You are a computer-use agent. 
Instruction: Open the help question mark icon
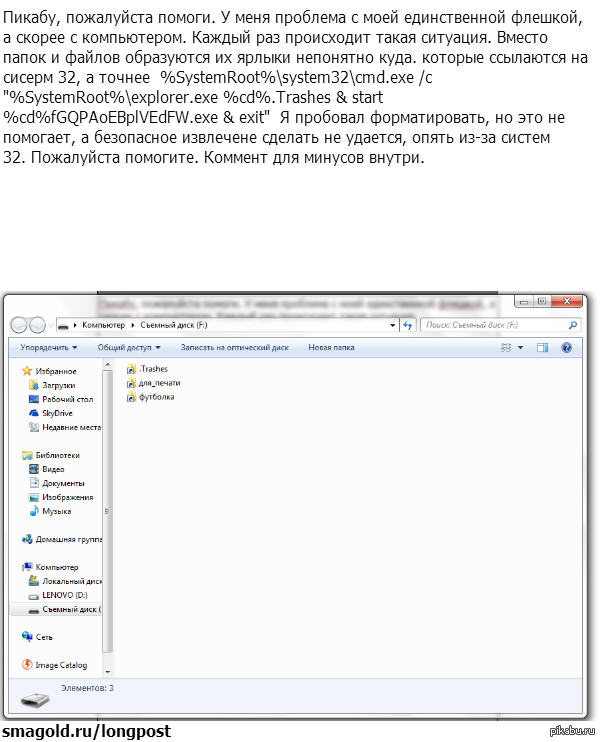[x=566, y=348]
